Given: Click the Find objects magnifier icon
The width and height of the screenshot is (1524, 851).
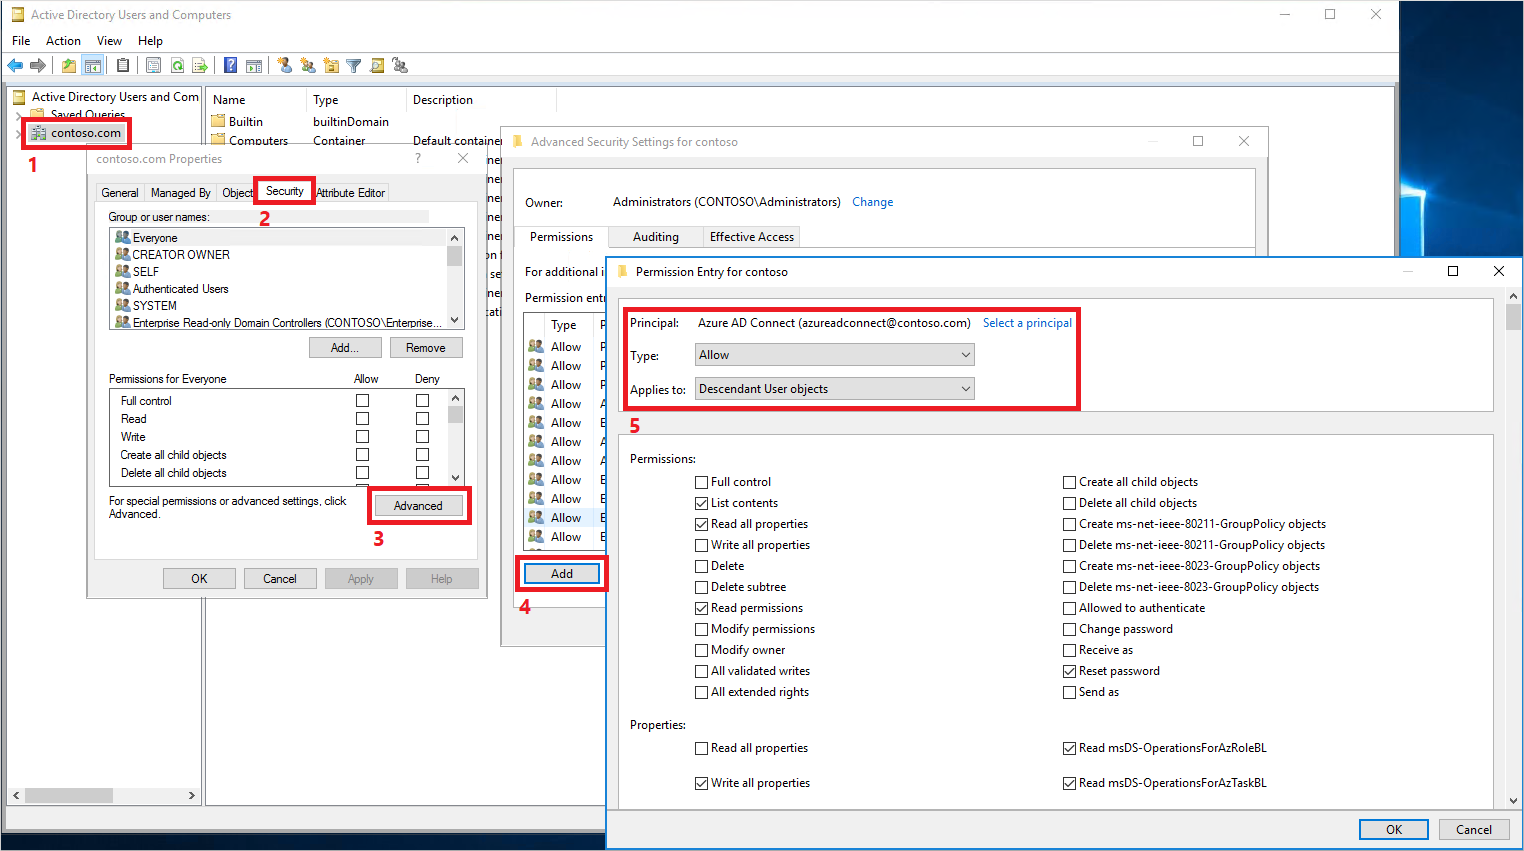Looking at the screenshot, I should point(377,66).
